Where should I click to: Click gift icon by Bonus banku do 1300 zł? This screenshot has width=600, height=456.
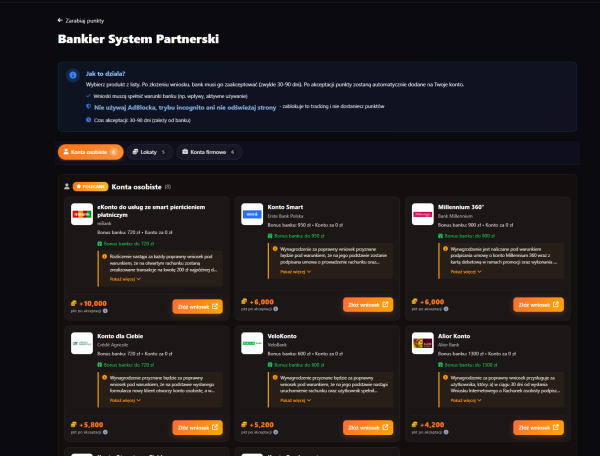point(440,365)
